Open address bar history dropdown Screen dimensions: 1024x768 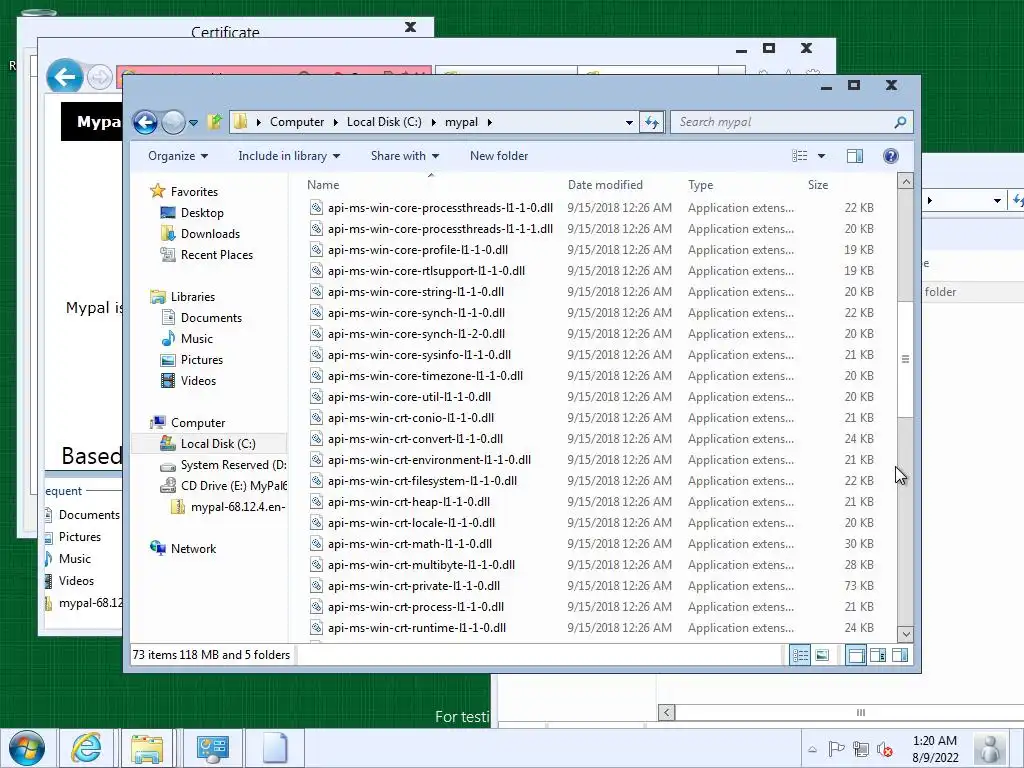[x=629, y=122]
